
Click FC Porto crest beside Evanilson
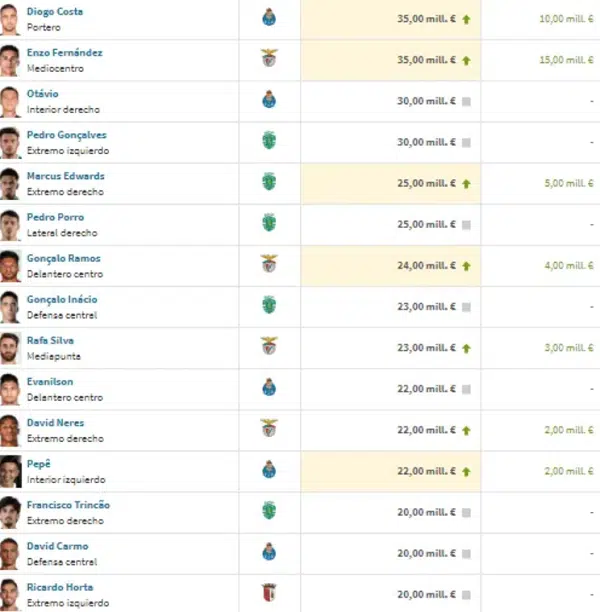[268, 387]
